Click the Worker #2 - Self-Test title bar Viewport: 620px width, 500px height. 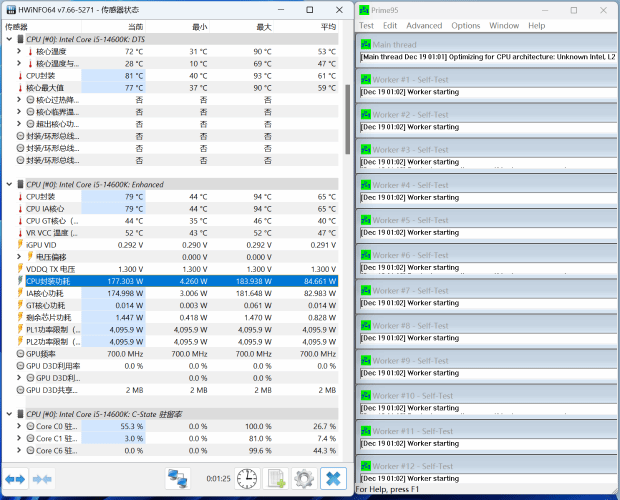(x=487, y=115)
